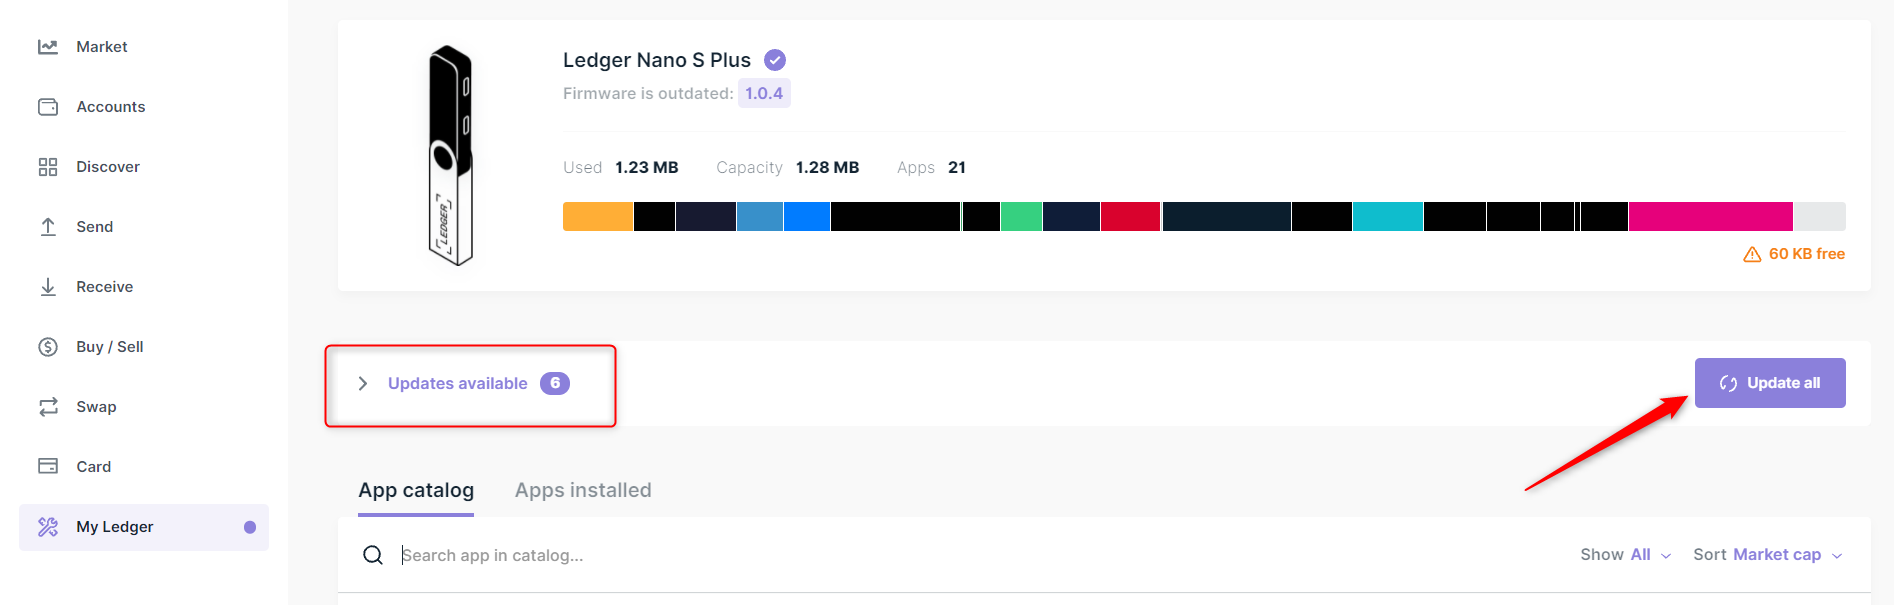Click the outdated firmware version 1.0.4 label

(x=764, y=94)
